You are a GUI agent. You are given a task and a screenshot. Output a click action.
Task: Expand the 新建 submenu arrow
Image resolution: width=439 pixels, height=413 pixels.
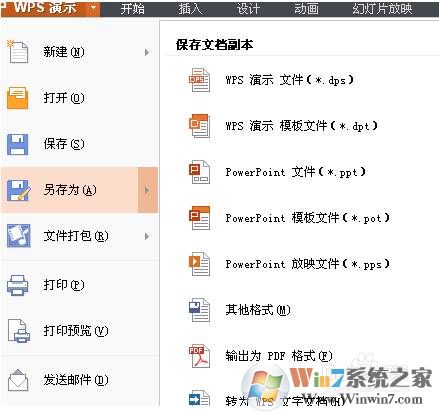click(147, 52)
